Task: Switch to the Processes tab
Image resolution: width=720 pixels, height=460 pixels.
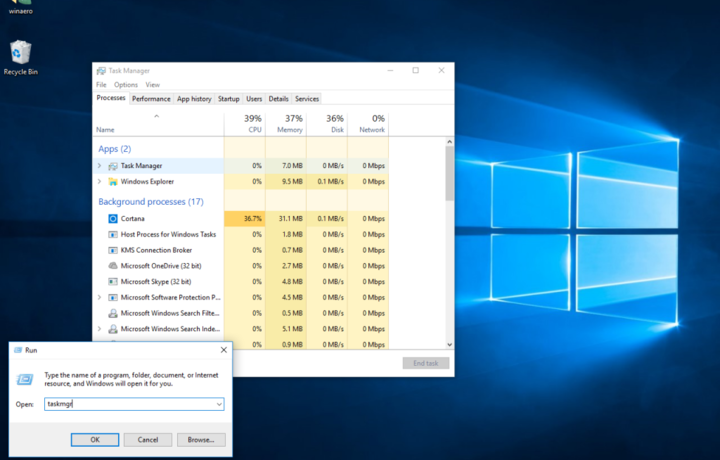Action: point(111,98)
